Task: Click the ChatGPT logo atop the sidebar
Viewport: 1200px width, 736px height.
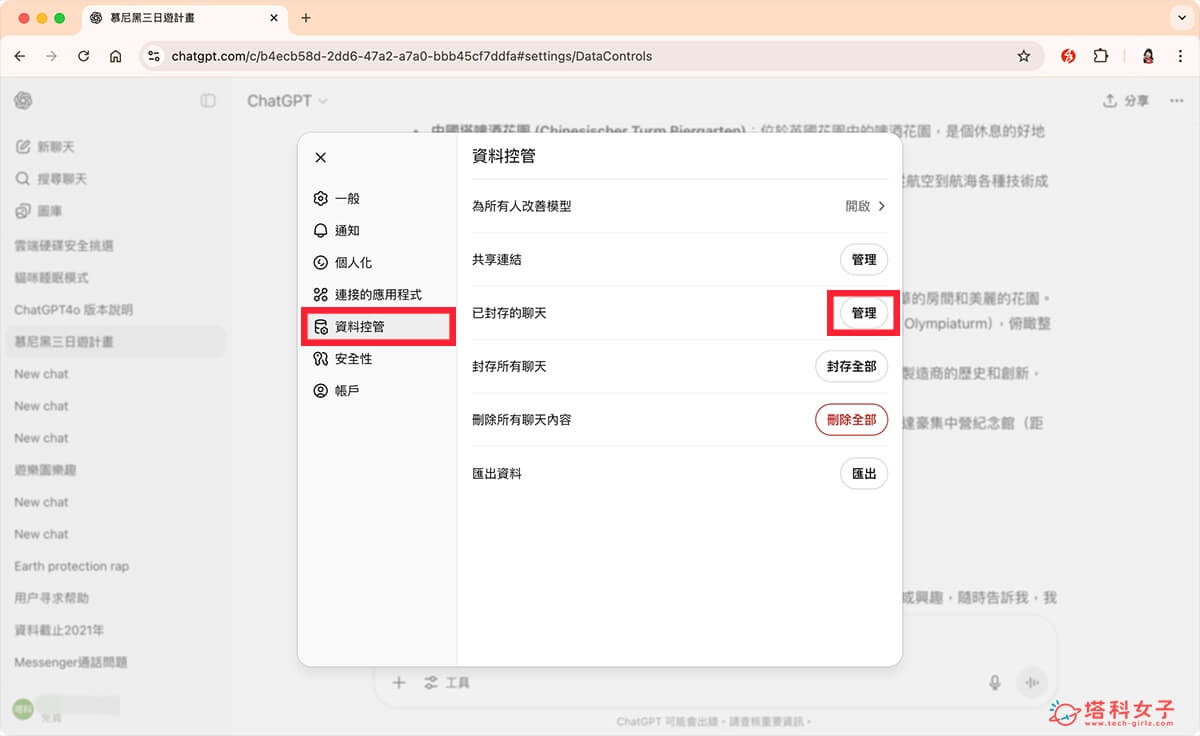Action: coord(23,100)
